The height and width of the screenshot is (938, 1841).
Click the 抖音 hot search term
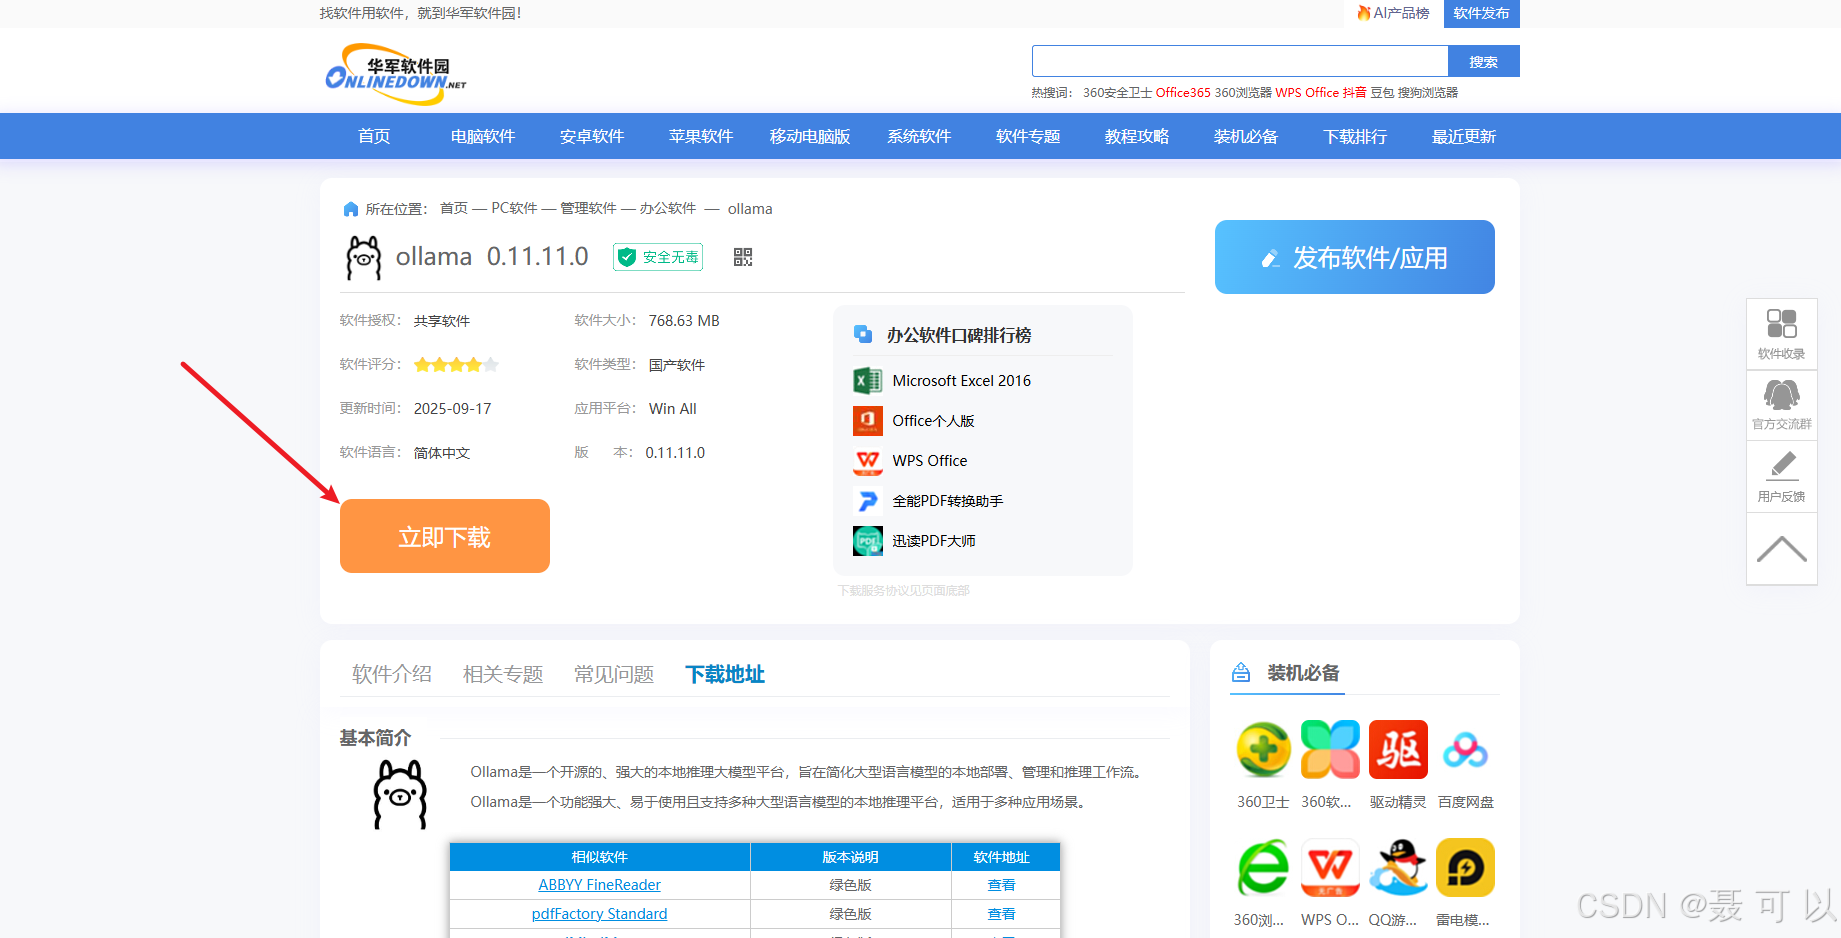click(1354, 92)
